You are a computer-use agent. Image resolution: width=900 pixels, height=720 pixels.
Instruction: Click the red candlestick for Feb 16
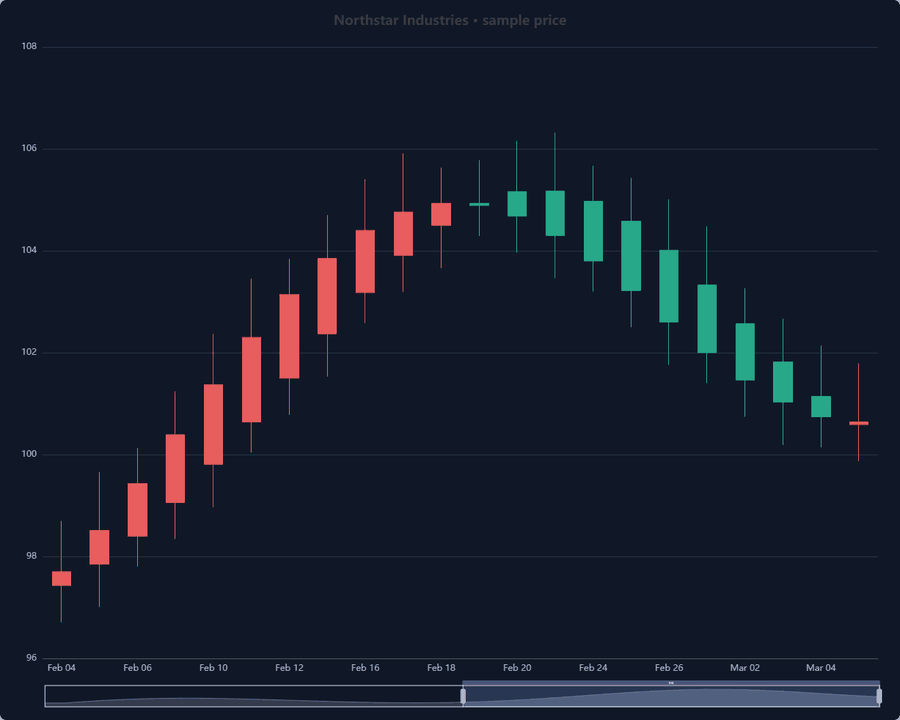[x=365, y=261]
